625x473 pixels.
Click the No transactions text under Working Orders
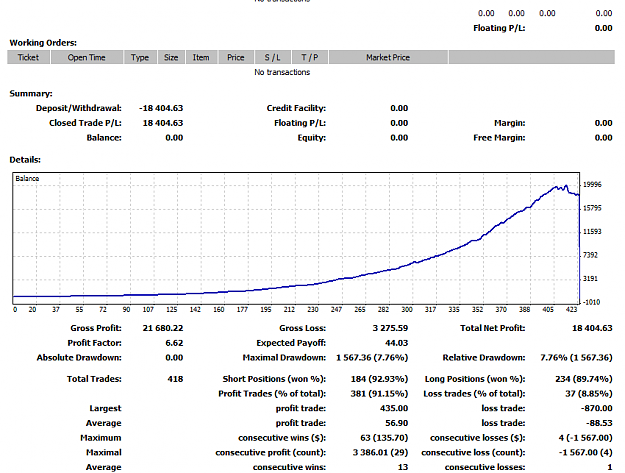coord(282,72)
